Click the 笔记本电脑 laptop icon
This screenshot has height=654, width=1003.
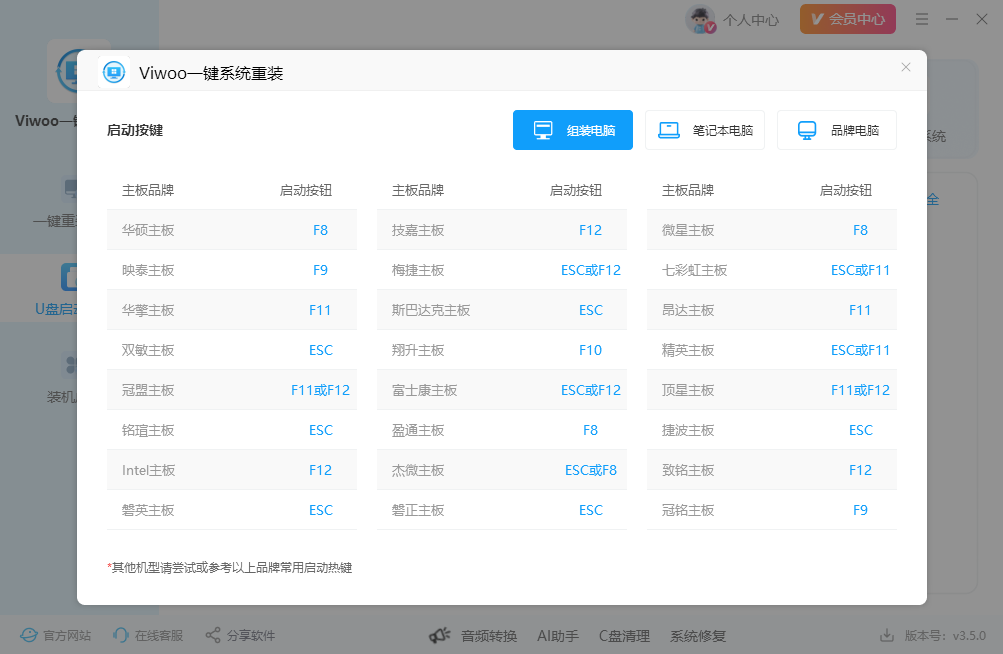pyautogui.click(x=669, y=130)
